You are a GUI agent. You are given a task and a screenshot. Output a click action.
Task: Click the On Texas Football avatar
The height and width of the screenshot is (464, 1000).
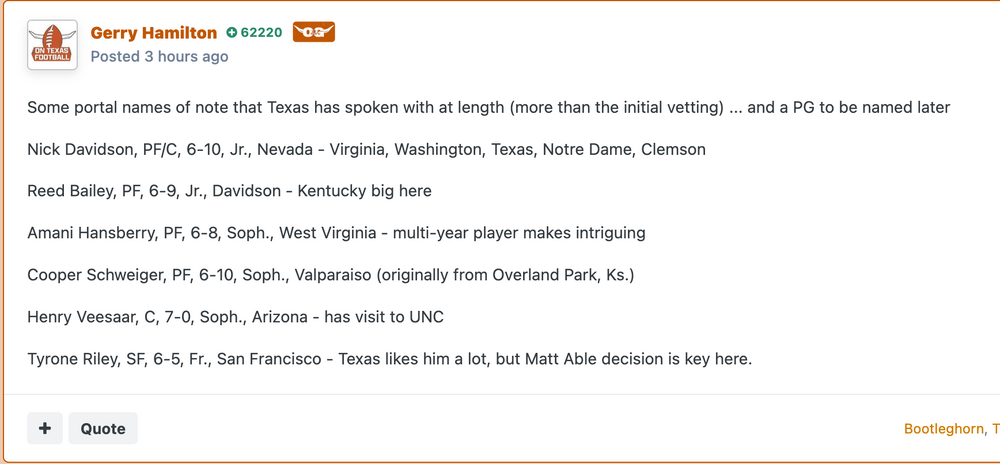tap(52, 45)
